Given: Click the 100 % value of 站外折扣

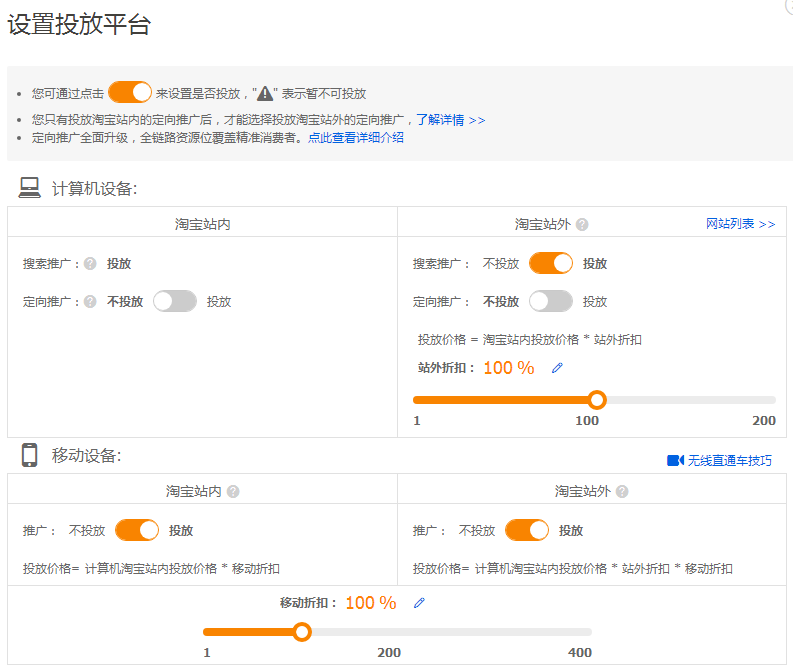Looking at the screenshot, I should pos(509,368).
